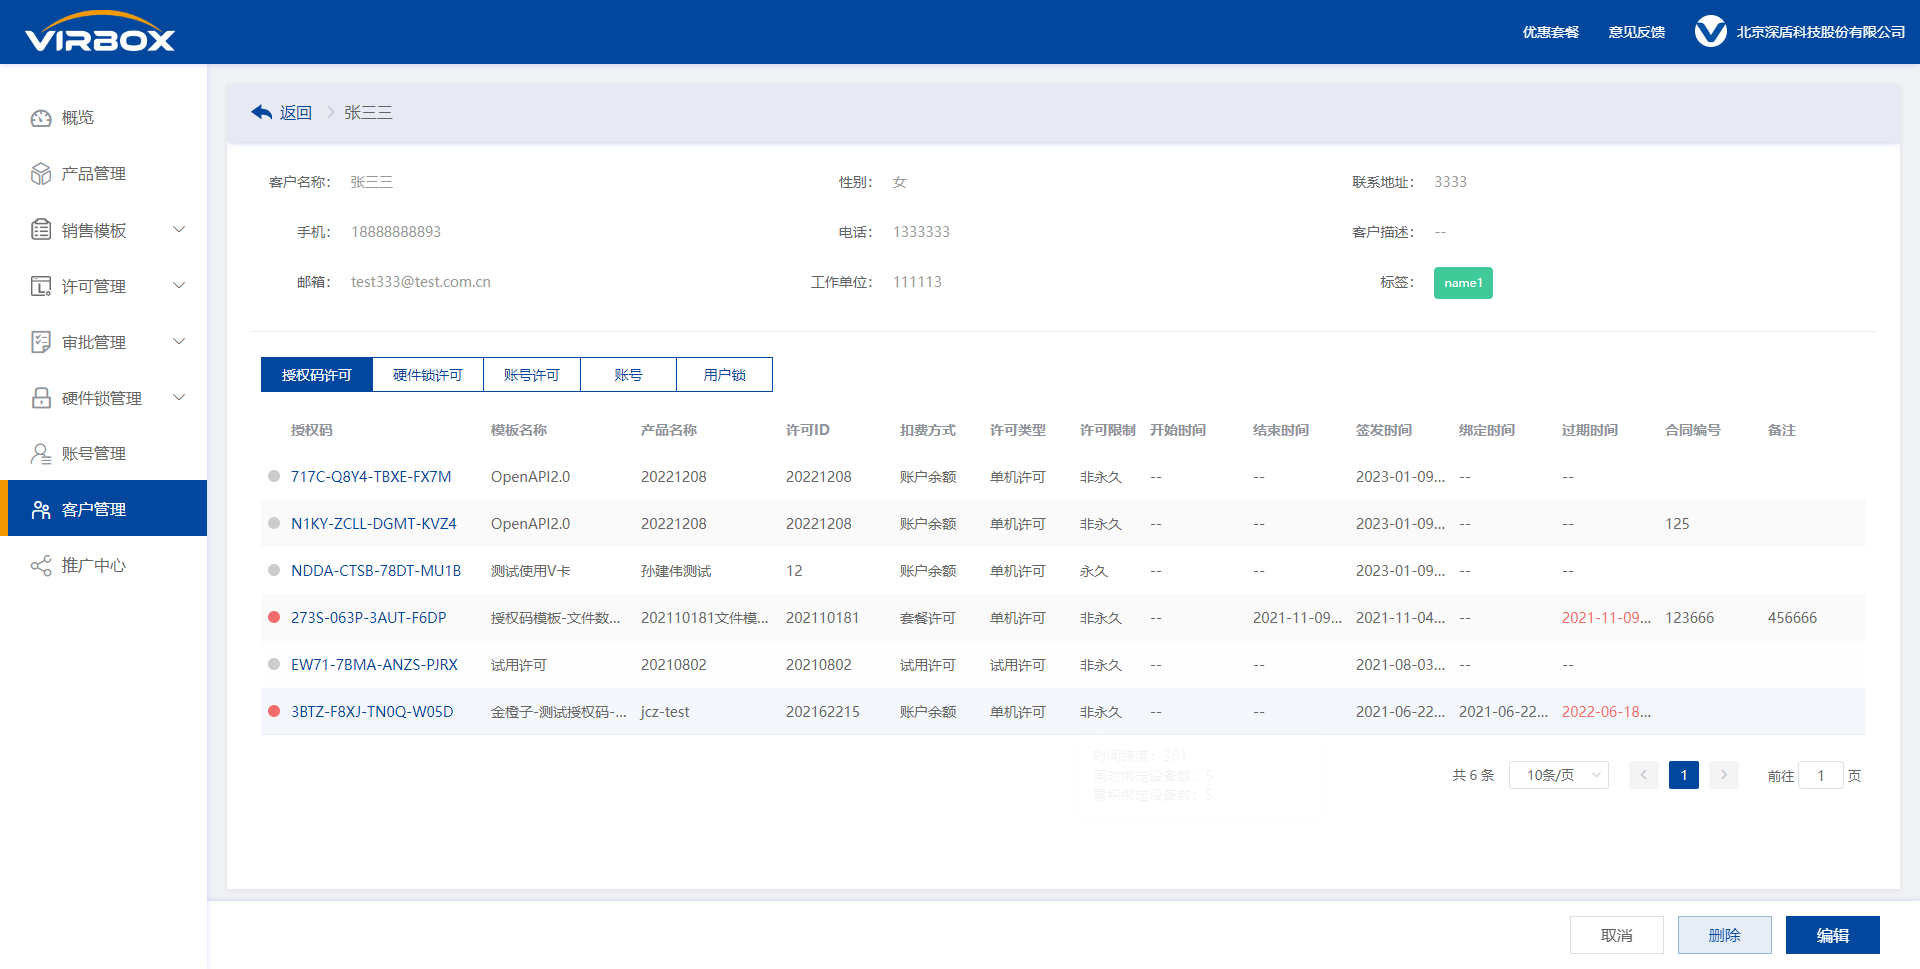Click status dot of NDDA-CTSB-78DT-MU1B row
This screenshot has width=1920, height=969.
point(274,571)
